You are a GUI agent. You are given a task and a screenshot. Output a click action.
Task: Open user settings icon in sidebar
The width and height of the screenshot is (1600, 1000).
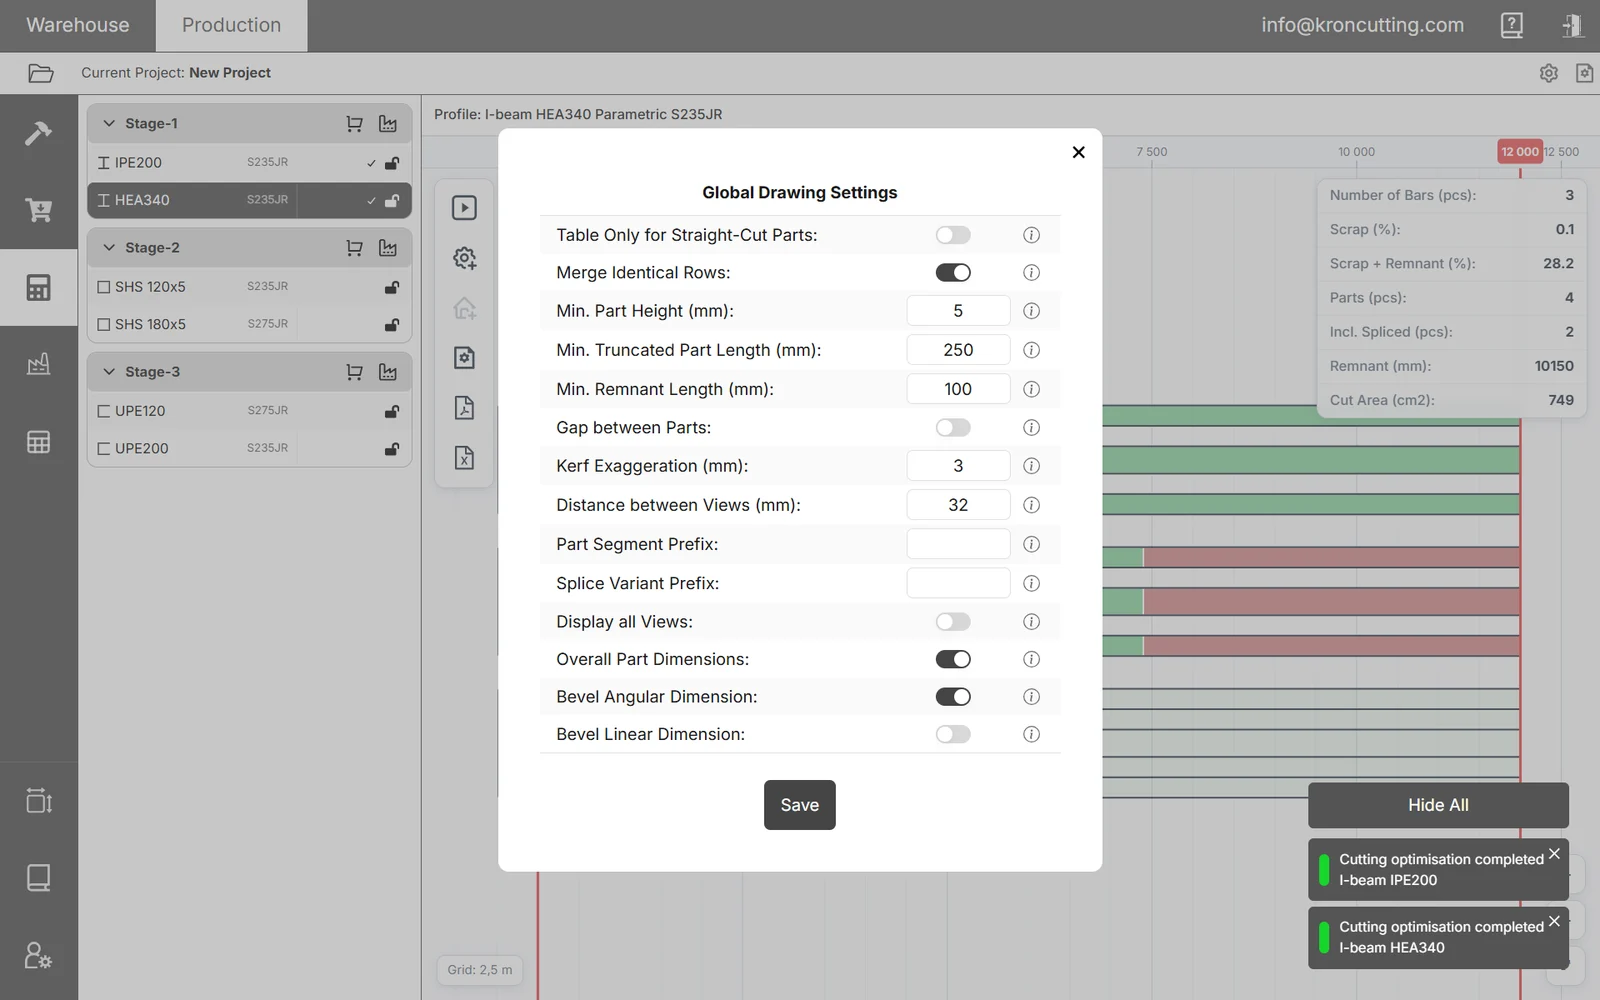point(38,955)
